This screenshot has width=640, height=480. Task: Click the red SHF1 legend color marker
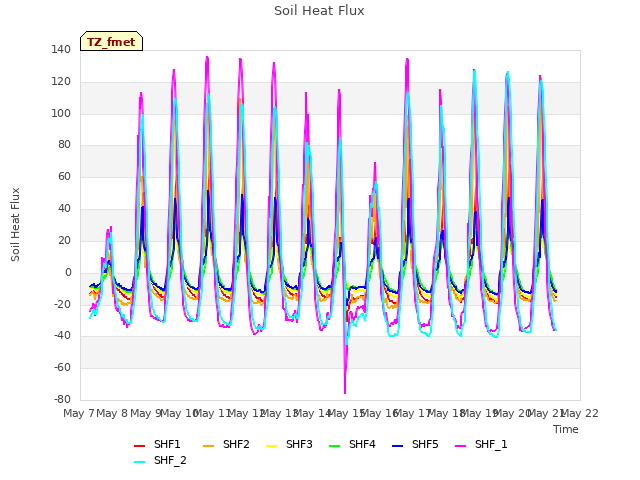click(140, 446)
